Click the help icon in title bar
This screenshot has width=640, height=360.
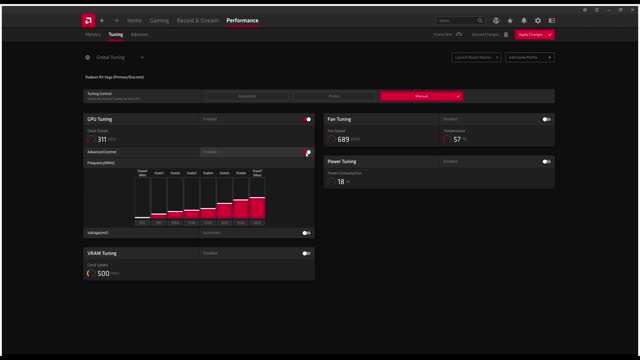[x=596, y=10]
